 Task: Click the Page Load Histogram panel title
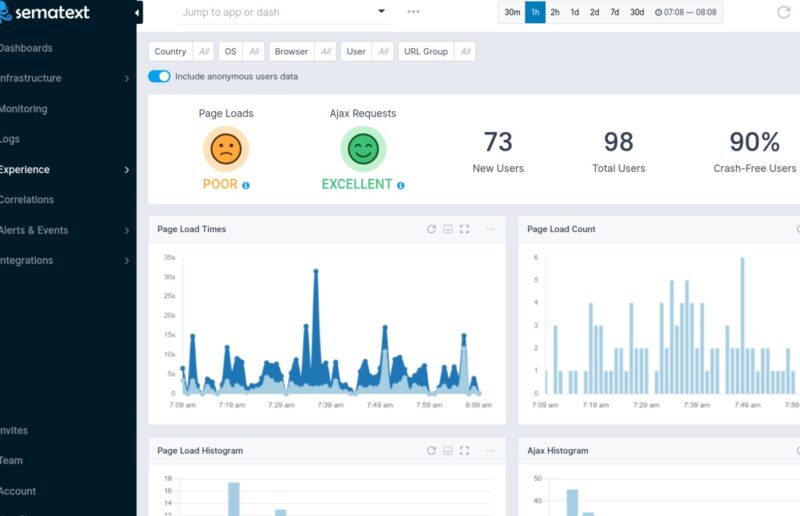click(200, 451)
